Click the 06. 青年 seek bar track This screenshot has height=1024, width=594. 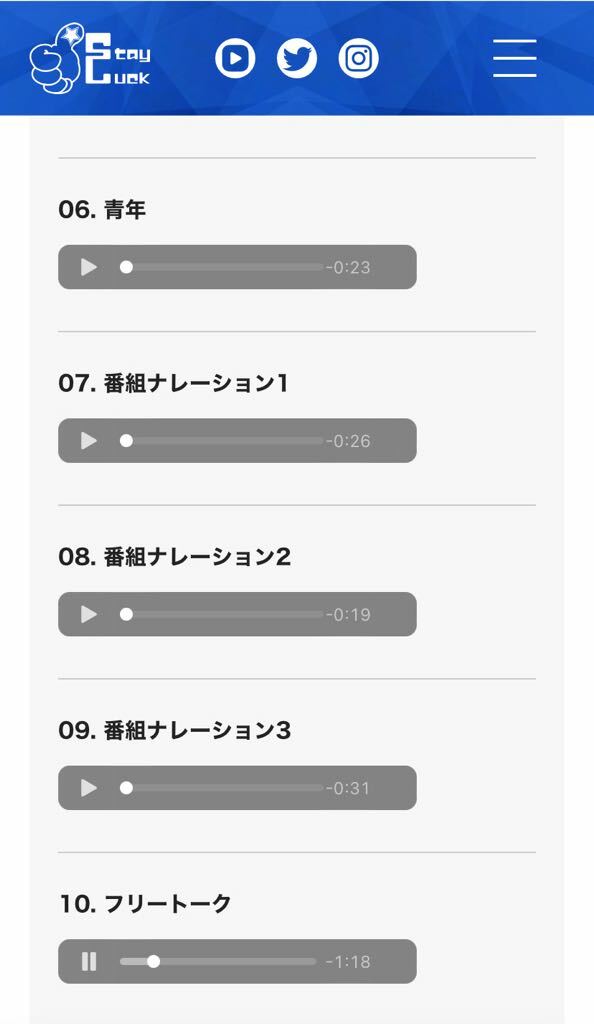click(221, 267)
